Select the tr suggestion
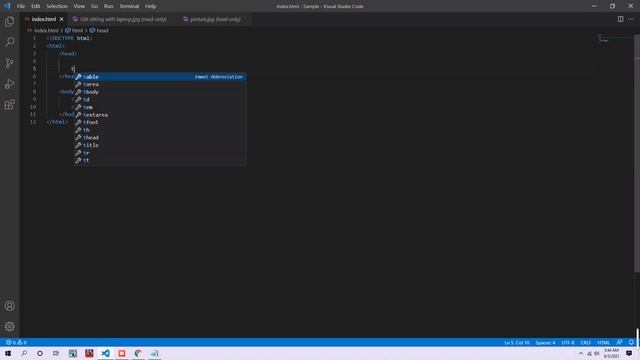 click(x=160, y=153)
